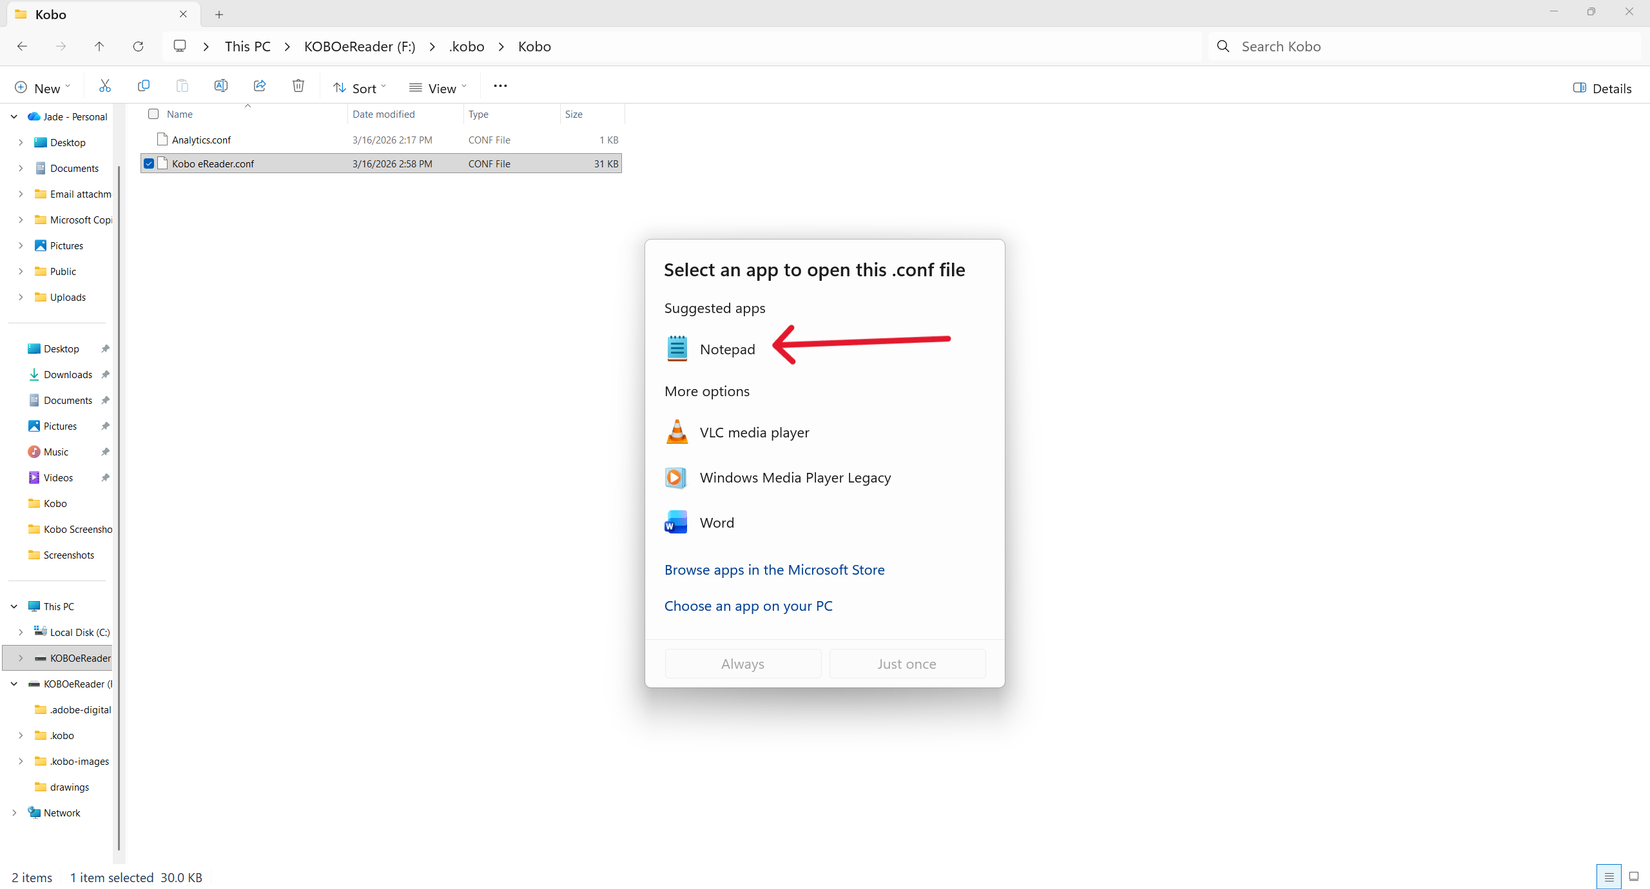Image resolution: width=1650 pixels, height=889 pixels.
Task: Click the Cut scissors icon in the toolbar
Action: (105, 87)
